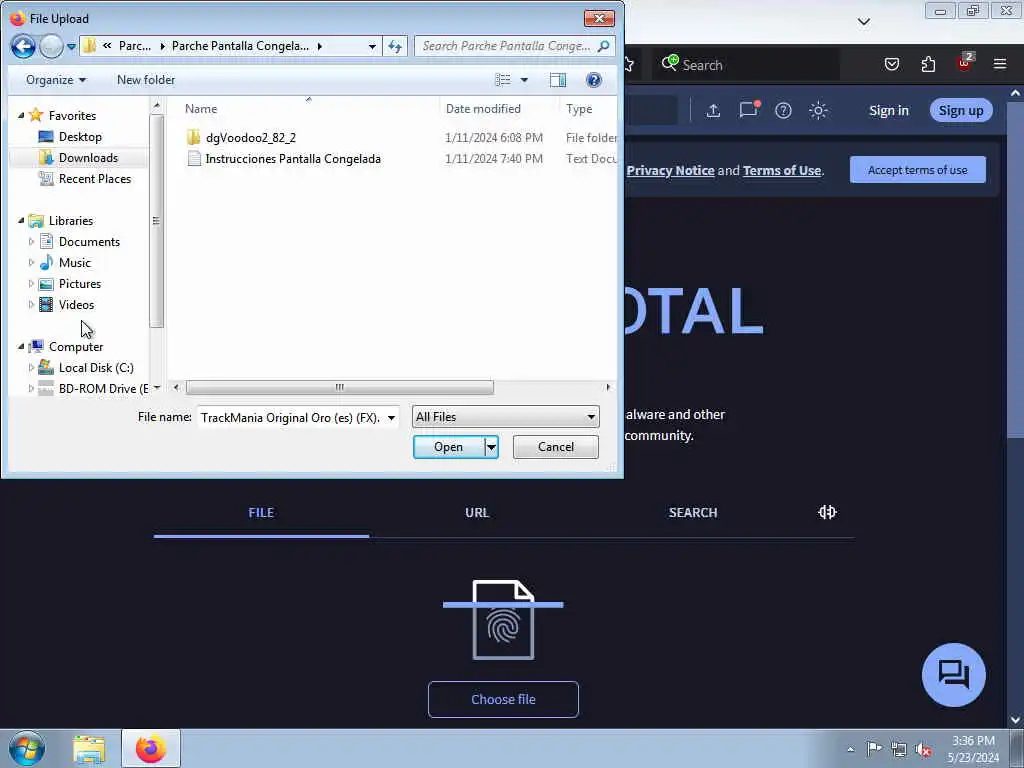Open Pocket icon in Firefox toolbar
This screenshot has height=768, width=1024.
point(891,64)
